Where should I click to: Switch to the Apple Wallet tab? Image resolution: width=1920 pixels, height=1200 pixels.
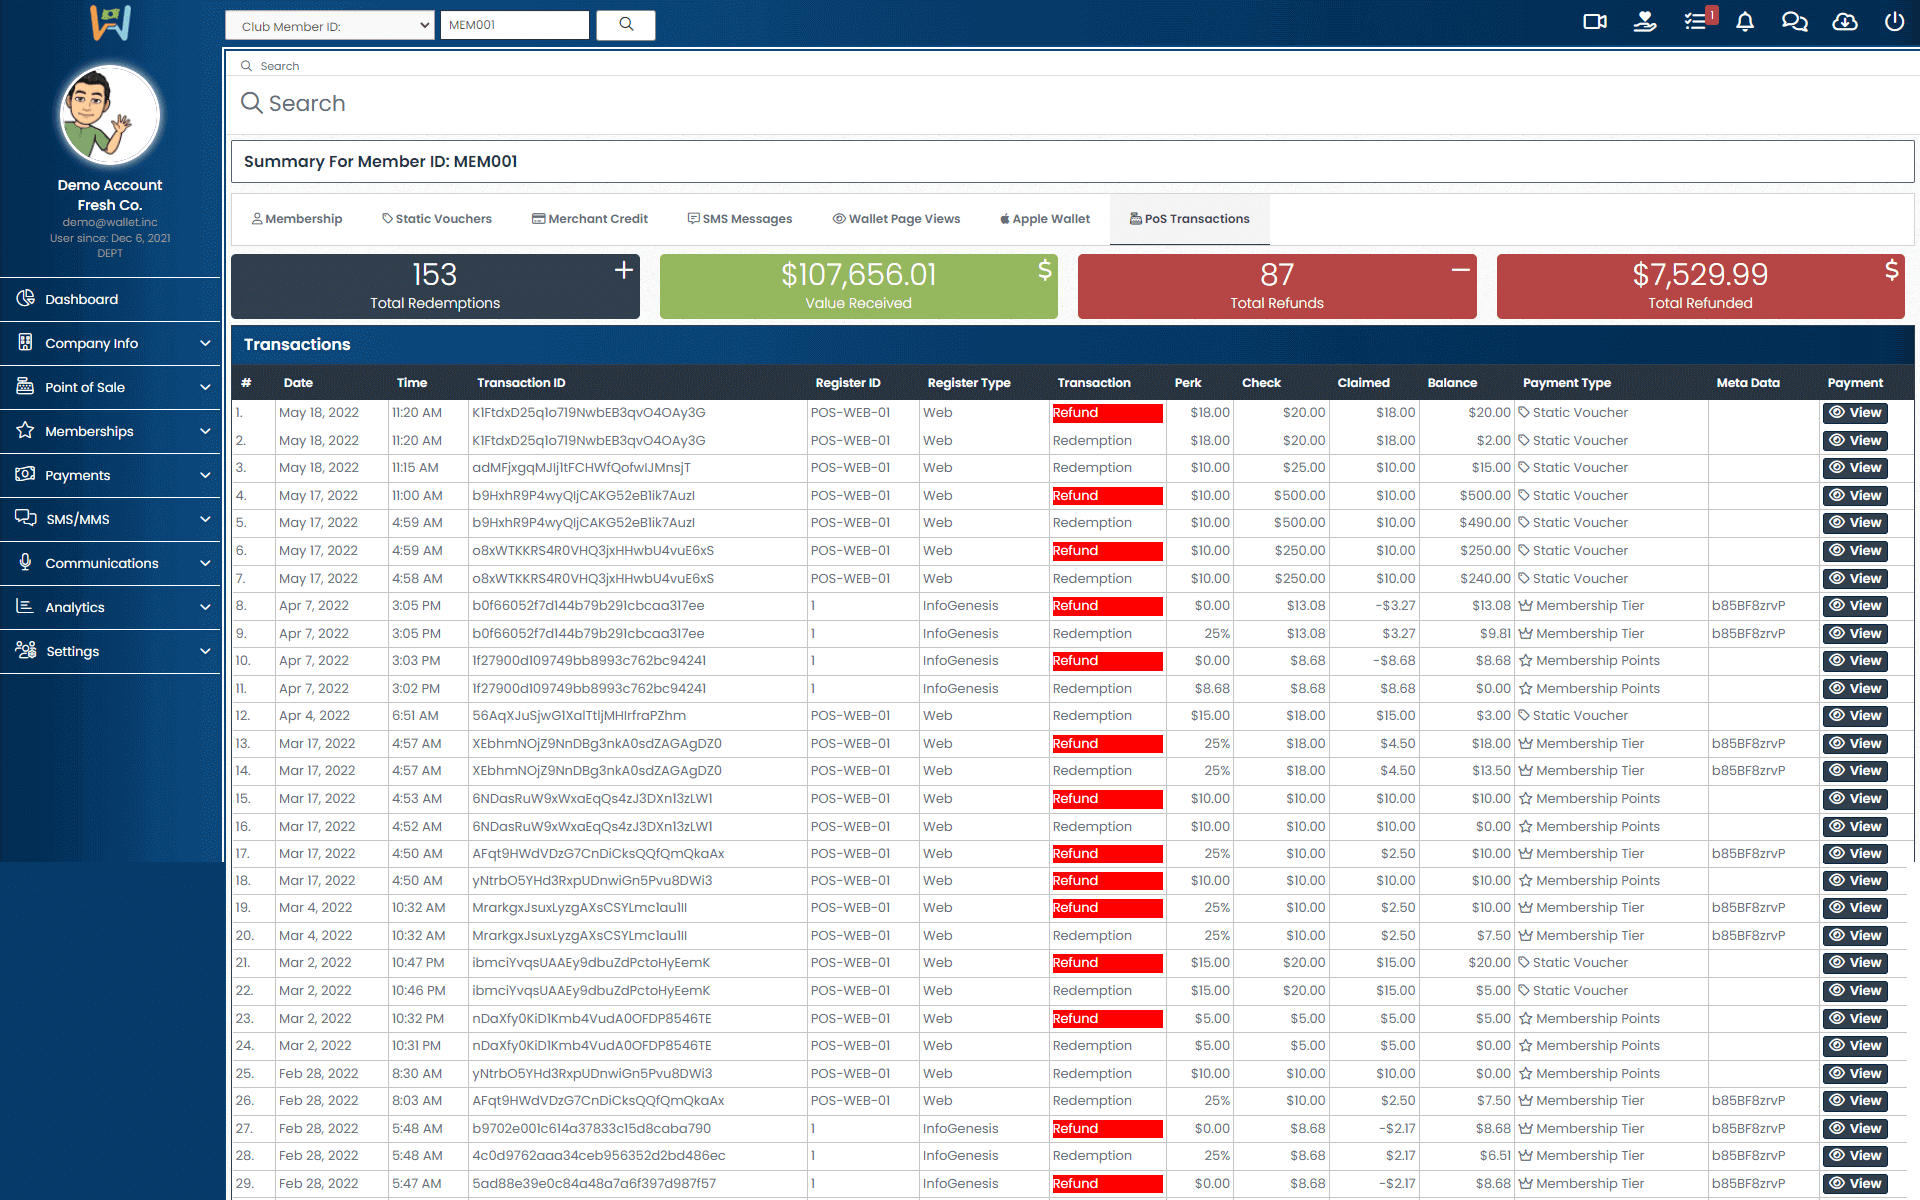click(x=1045, y=219)
